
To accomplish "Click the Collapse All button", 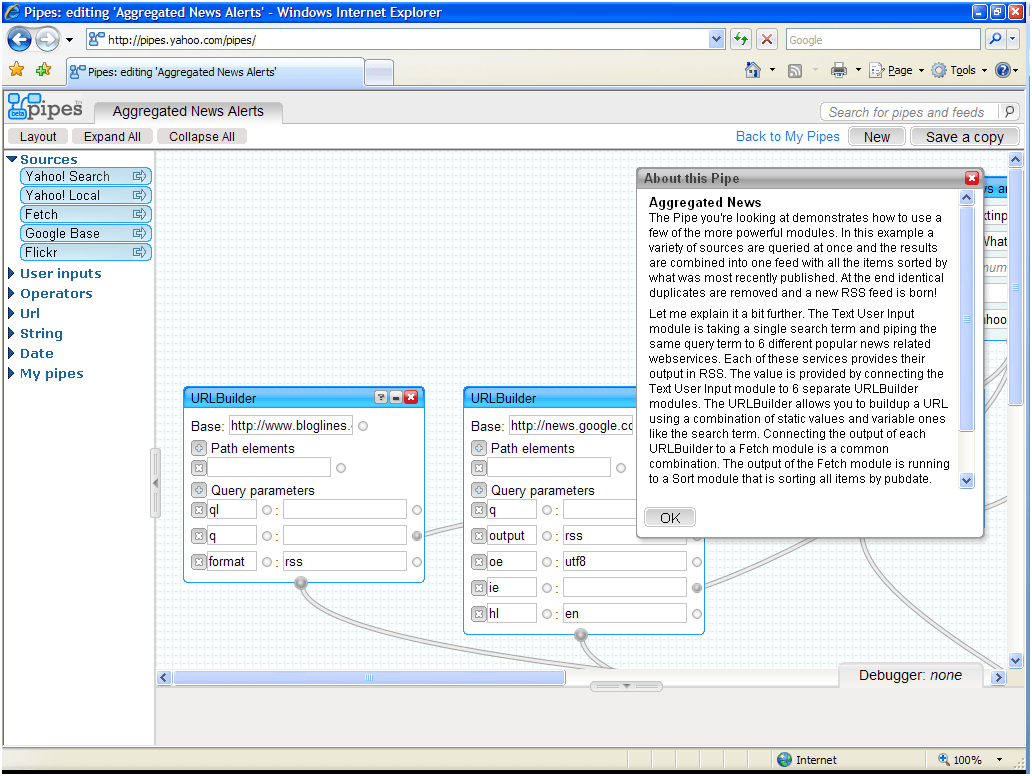I will (202, 137).
